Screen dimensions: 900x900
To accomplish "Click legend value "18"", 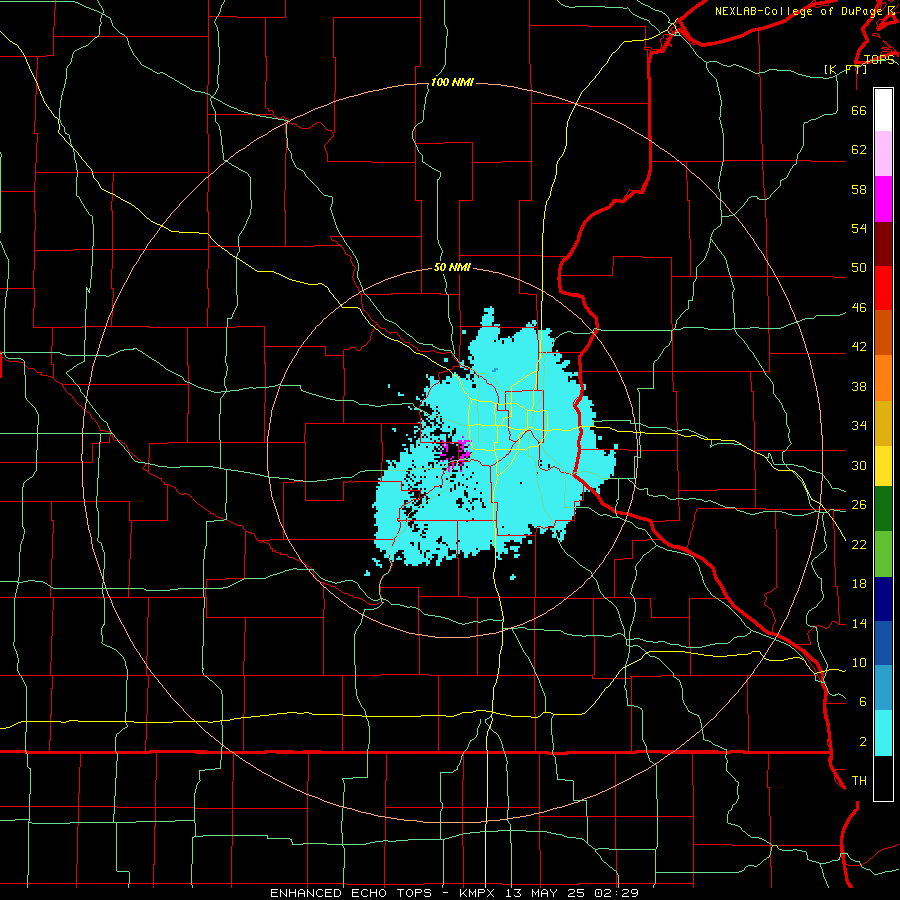I will coord(859,584).
